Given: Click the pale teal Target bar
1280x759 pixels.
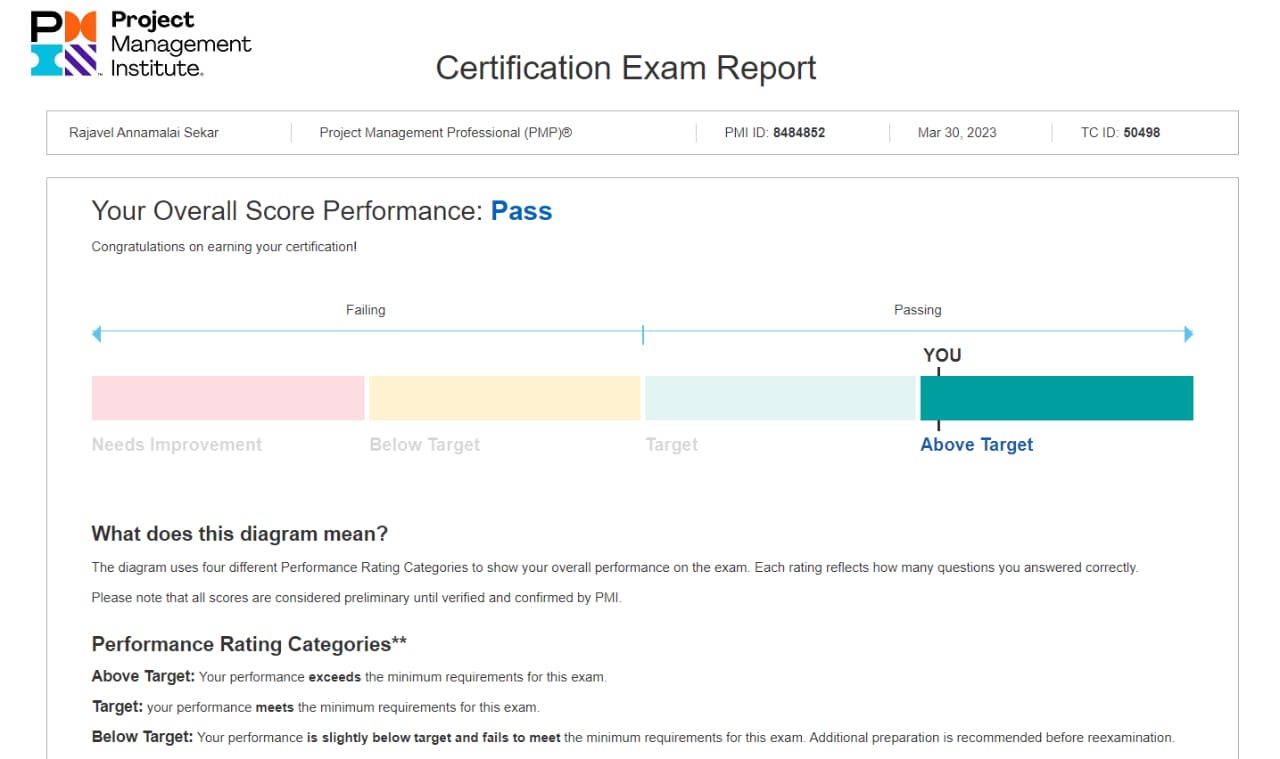Looking at the screenshot, I should (781, 398).
